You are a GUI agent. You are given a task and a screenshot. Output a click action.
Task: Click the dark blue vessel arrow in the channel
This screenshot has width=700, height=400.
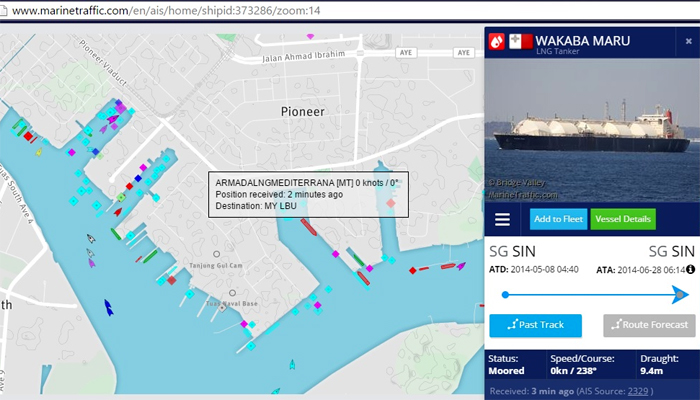pos(108,308)
